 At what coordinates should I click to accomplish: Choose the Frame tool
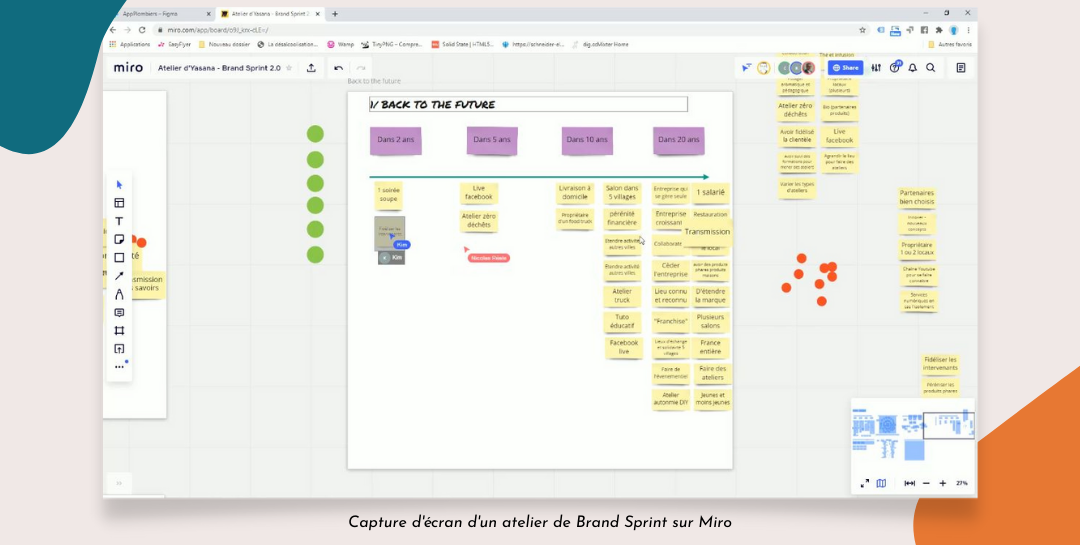click(119, 331)
